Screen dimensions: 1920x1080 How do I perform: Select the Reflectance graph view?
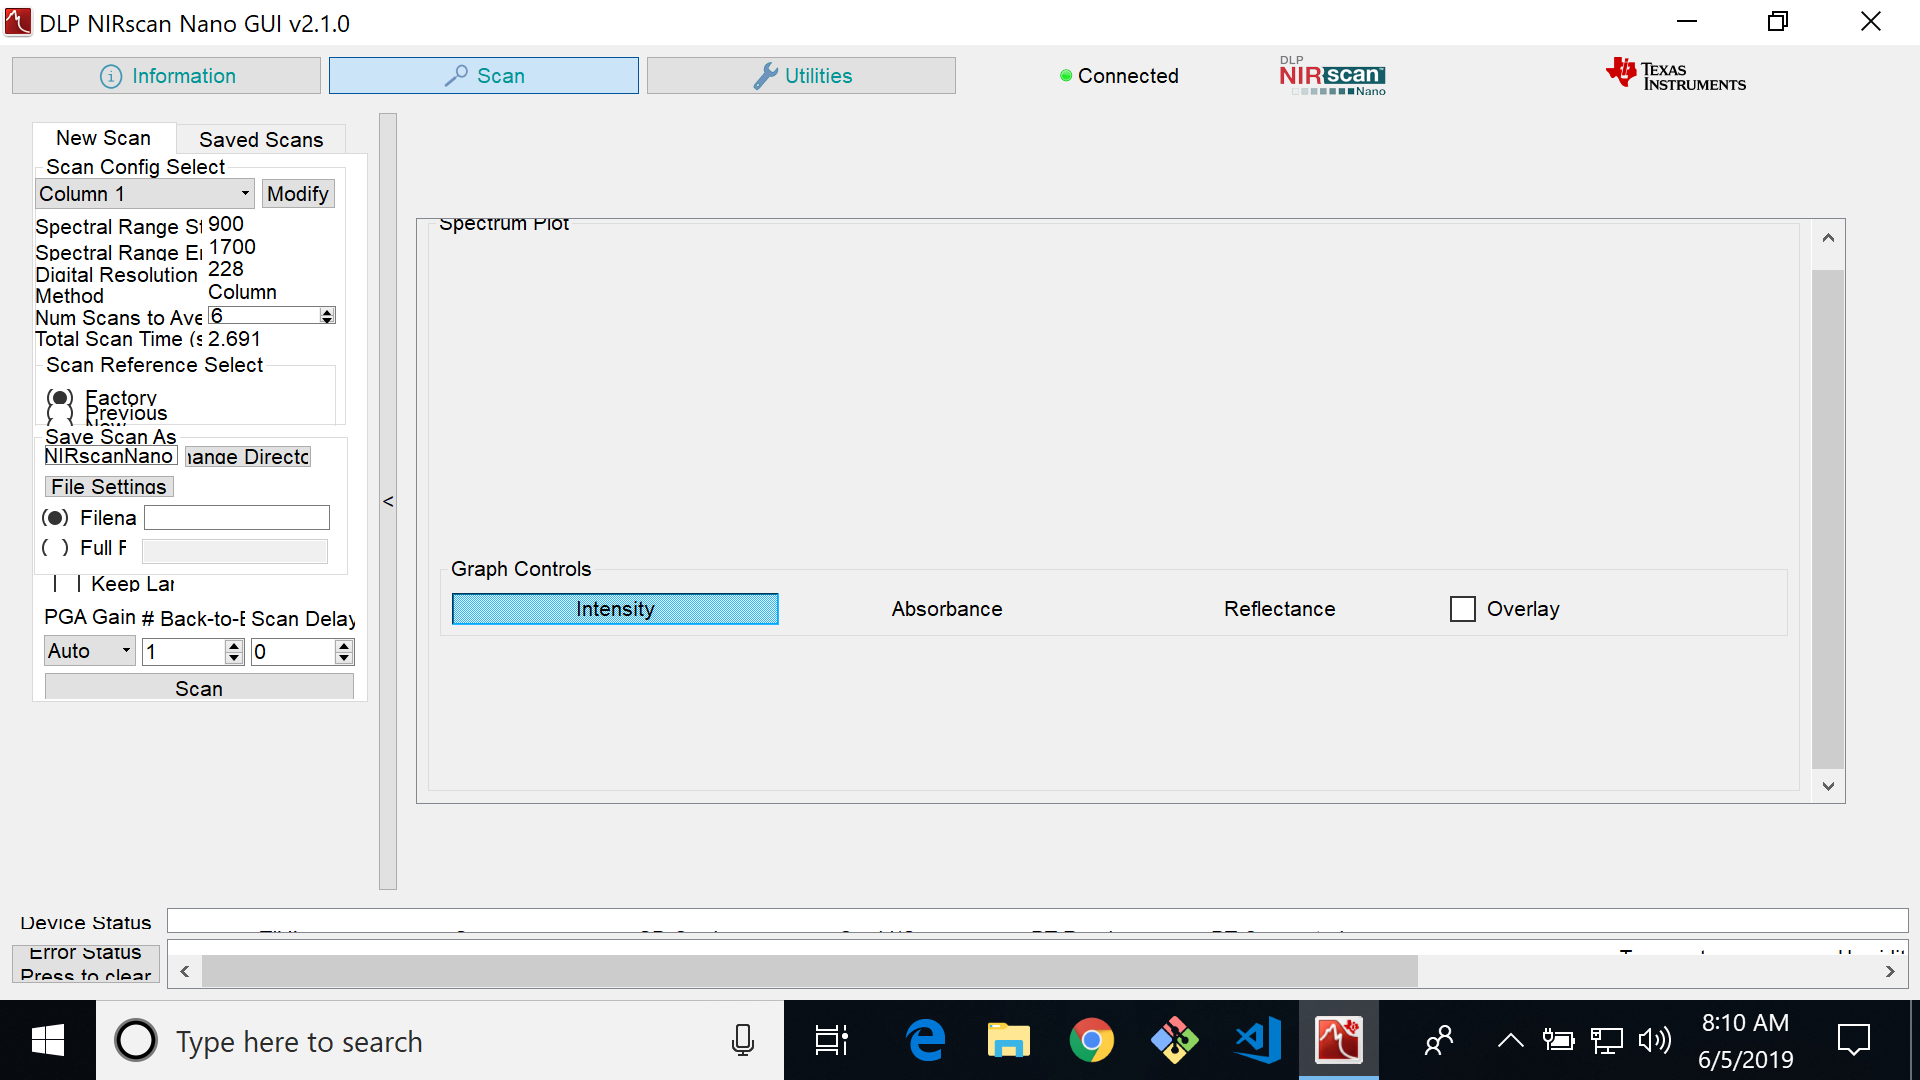(1280, 609)
